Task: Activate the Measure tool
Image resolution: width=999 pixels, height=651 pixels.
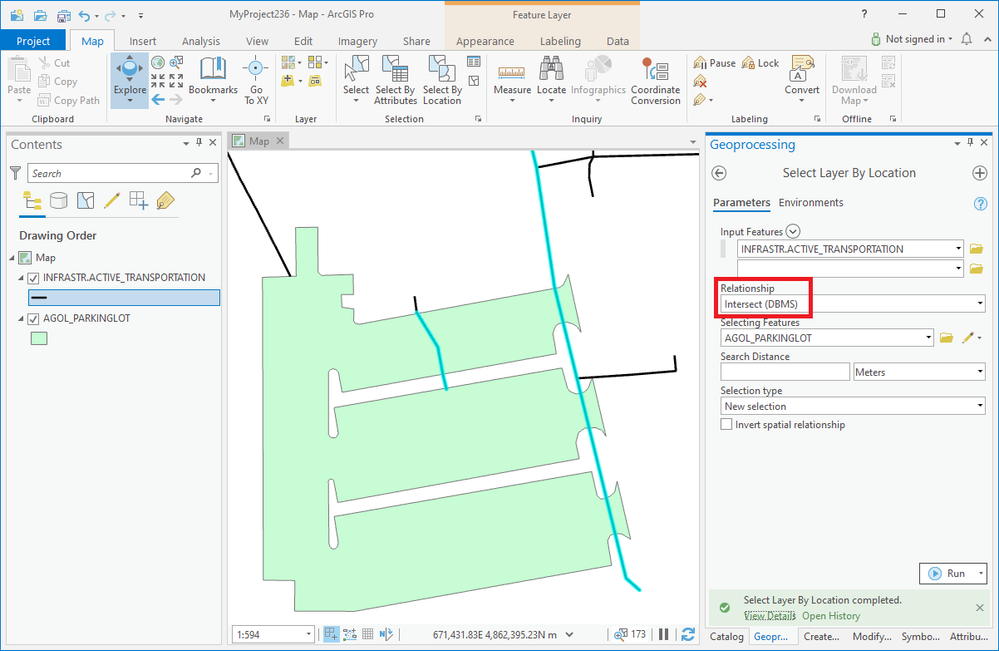Action: tap(512, 80)
